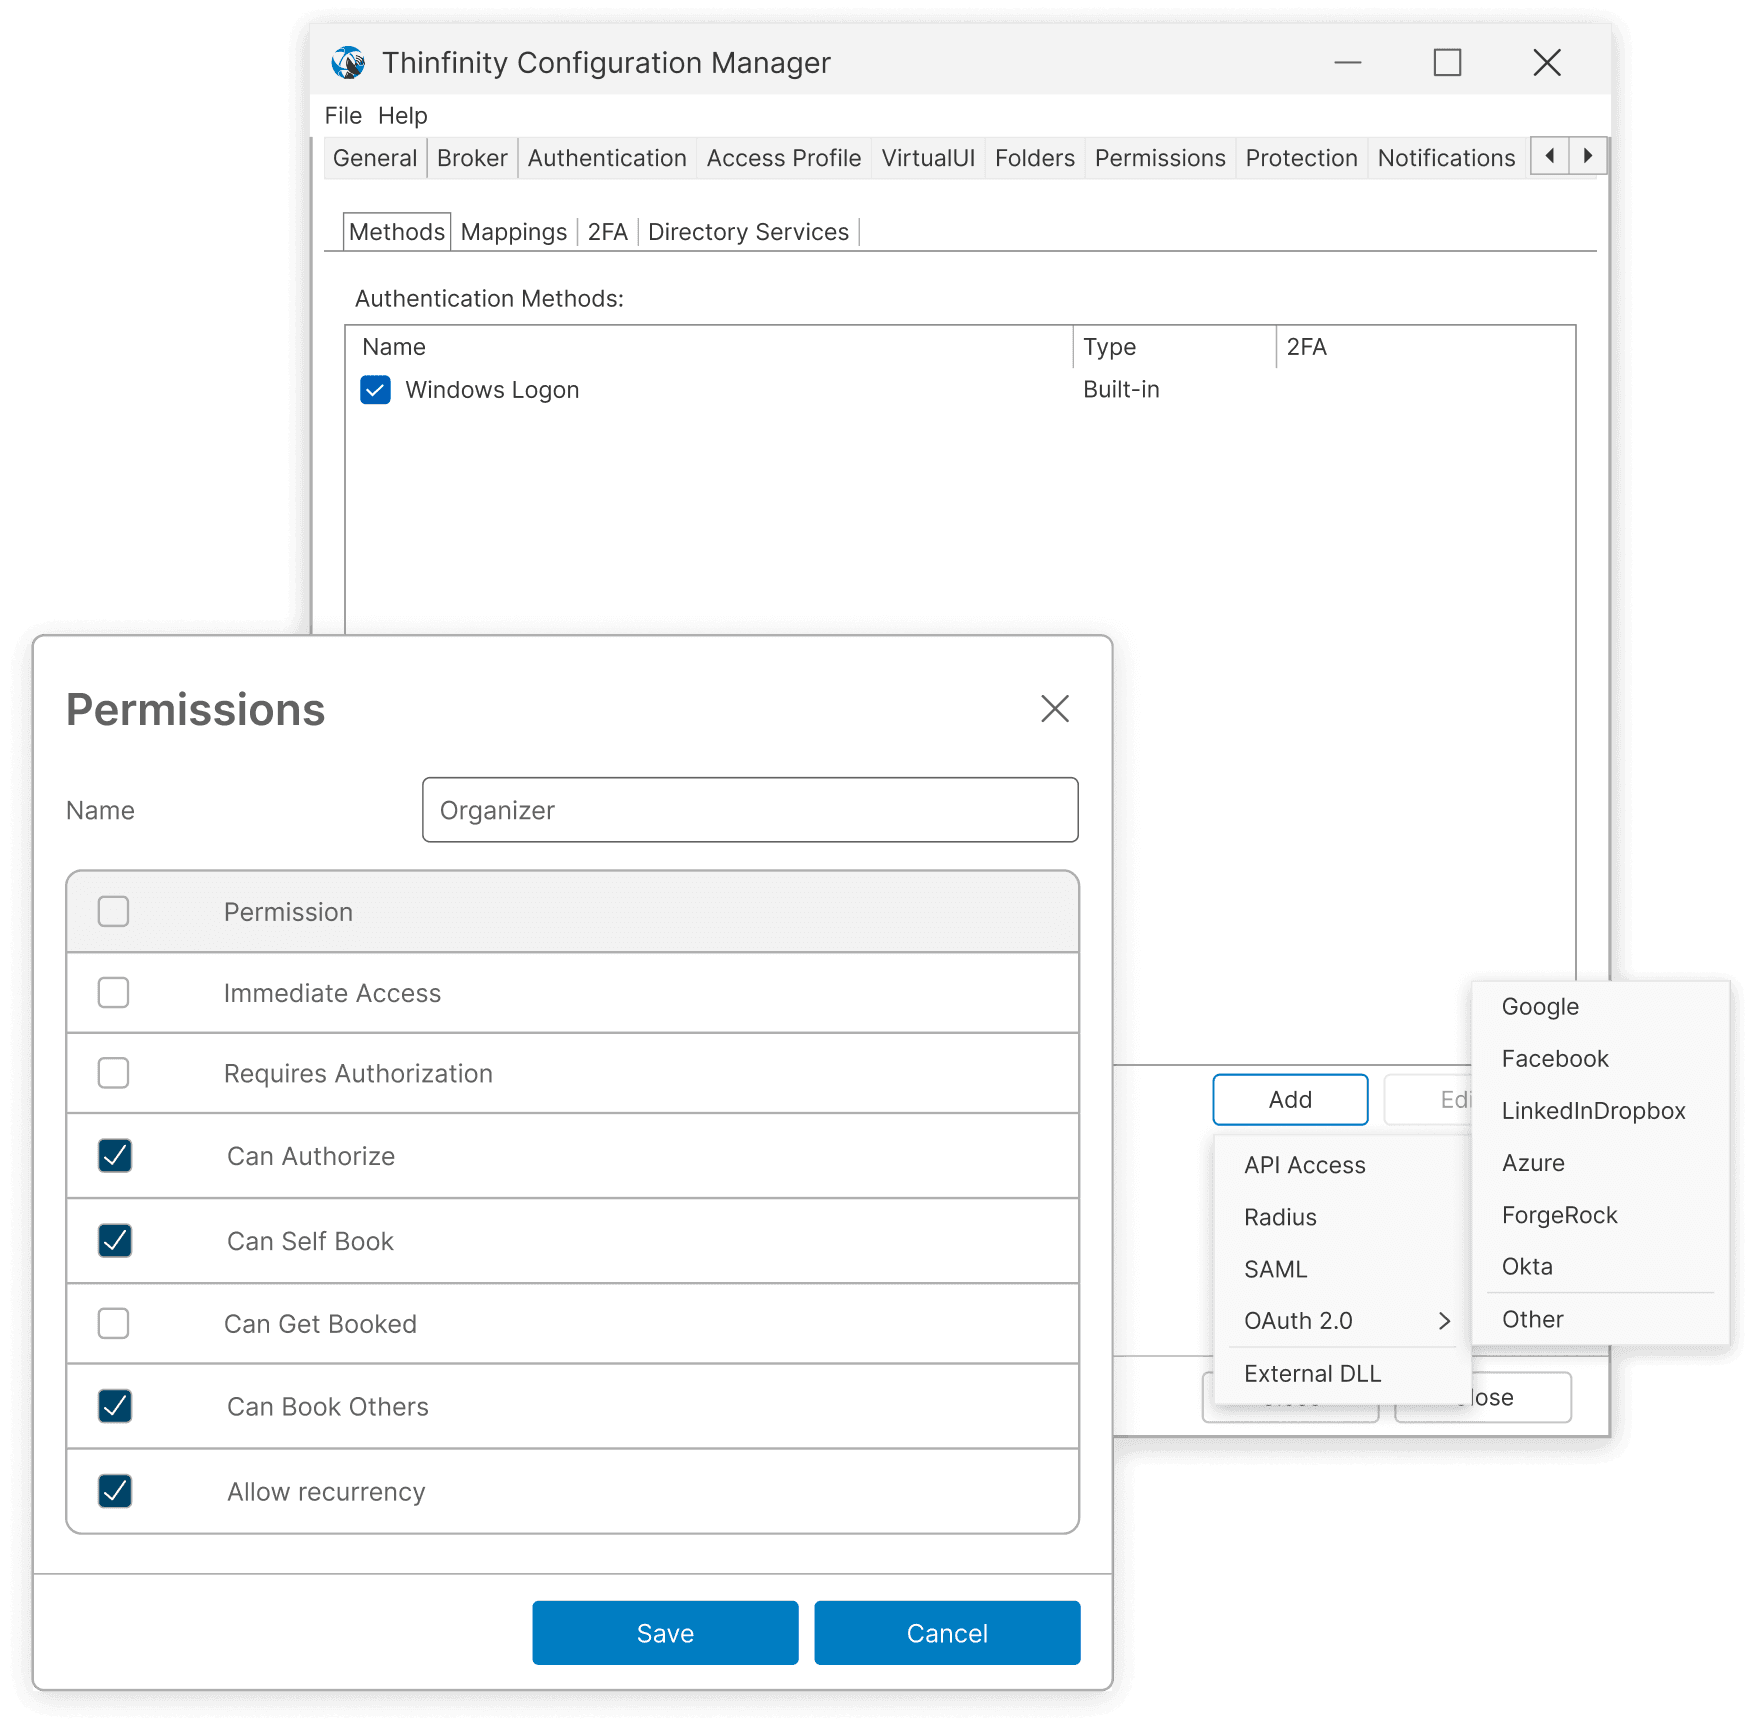Cancel the Permissions dialog
Image resolution: width=1751 pixels, height=1730 pixels.
tap(947, 1633)
